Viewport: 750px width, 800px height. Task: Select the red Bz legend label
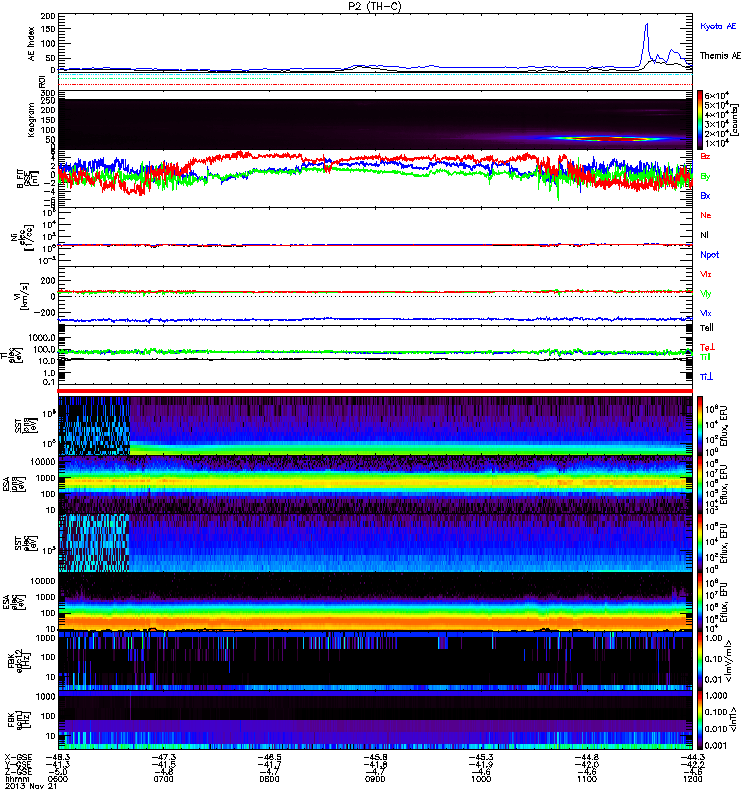coord(706,157)
